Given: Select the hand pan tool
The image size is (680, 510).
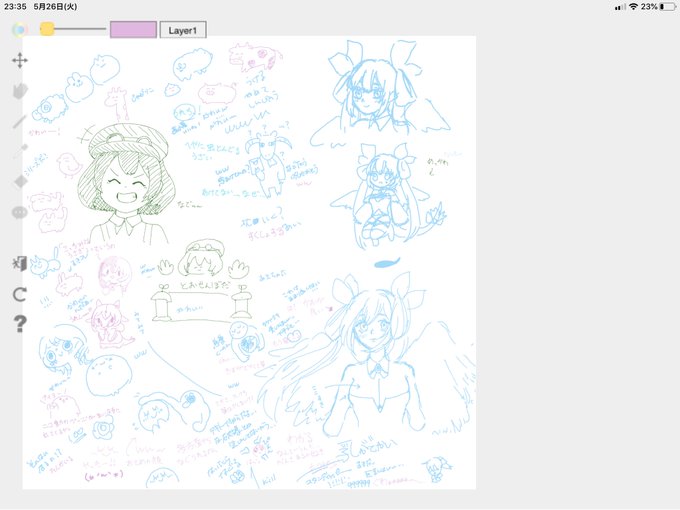Looking at the screenshot, I should point(20,91).
